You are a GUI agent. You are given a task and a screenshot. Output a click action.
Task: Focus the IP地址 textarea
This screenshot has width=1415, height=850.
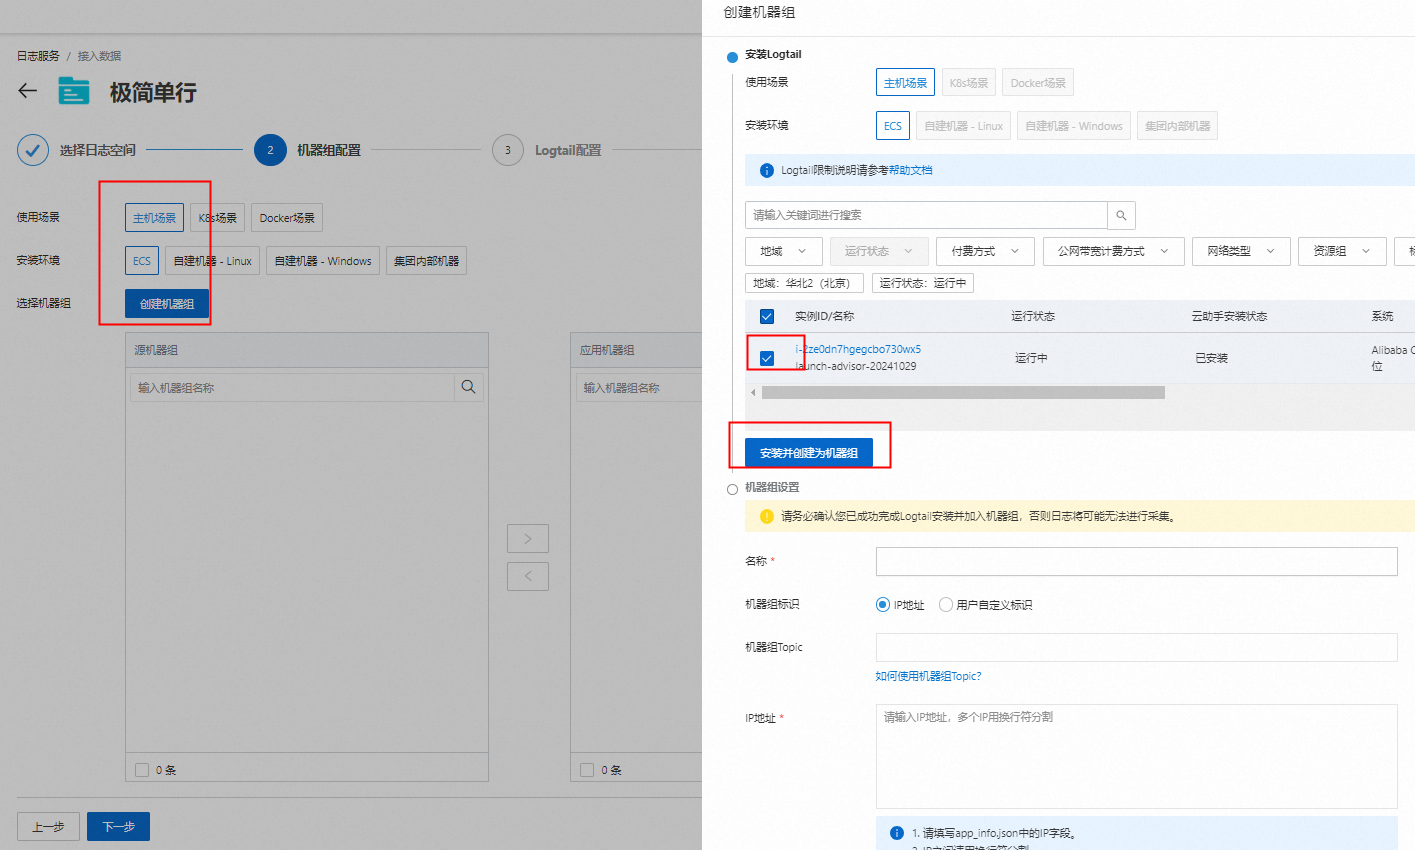pyautogui.click(x=1136, y=756)
